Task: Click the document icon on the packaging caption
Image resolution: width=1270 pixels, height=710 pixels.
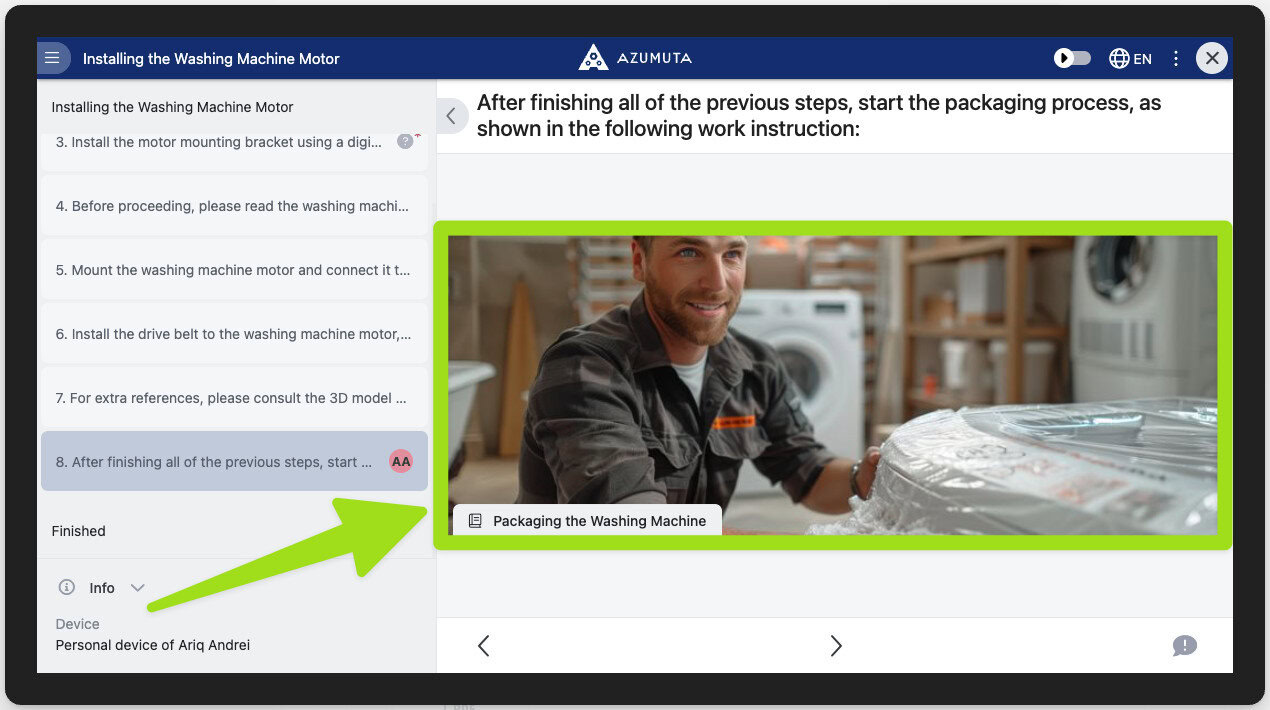Action: 473,519
